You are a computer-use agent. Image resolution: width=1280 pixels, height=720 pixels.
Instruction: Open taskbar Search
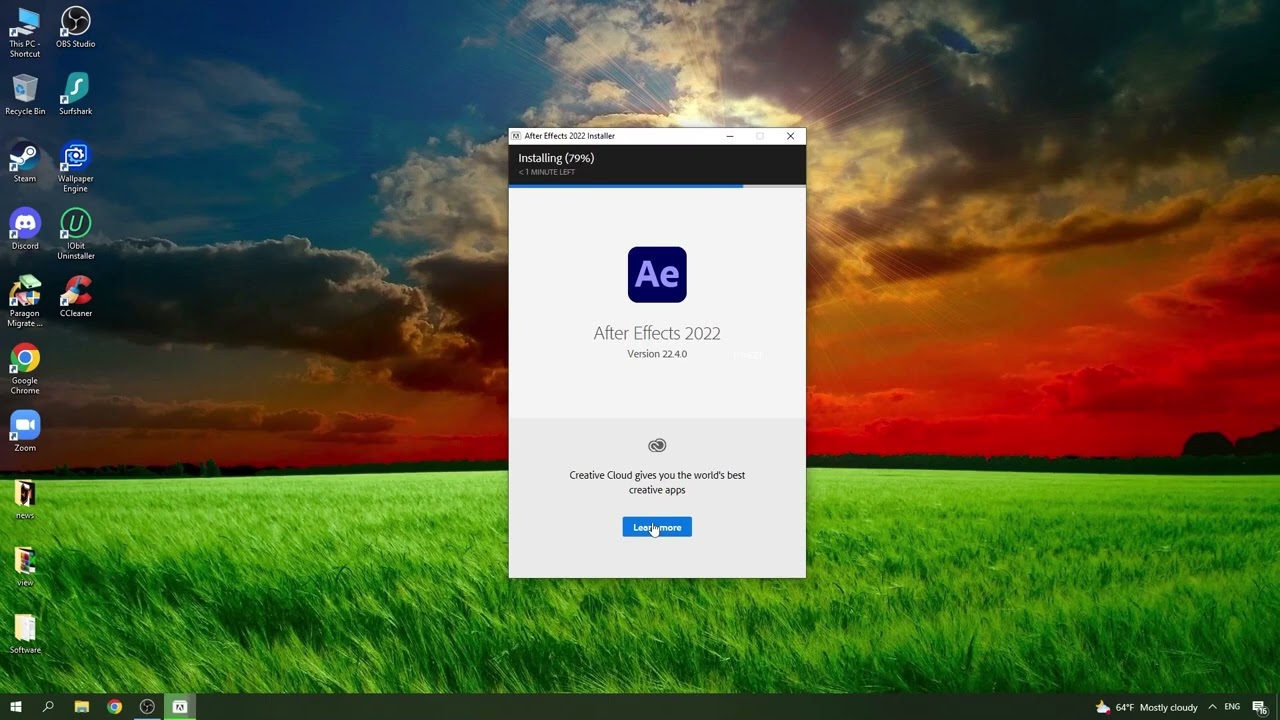click(48, 707)
